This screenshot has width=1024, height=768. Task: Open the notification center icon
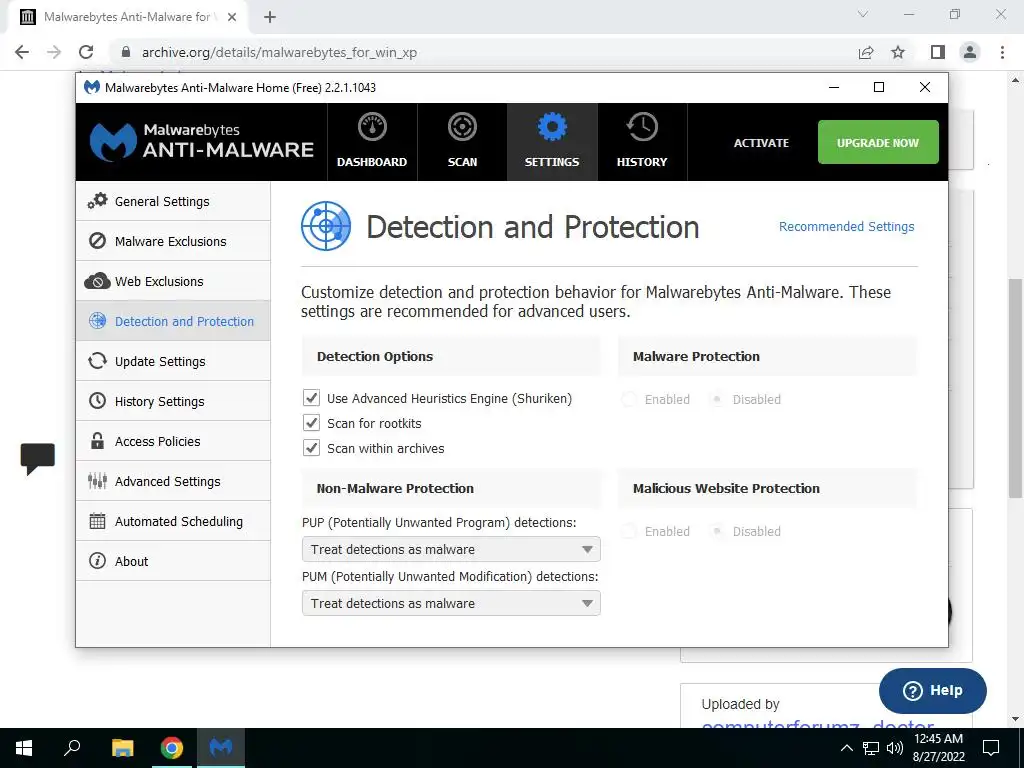pyautogui.click(x=991, y=748)
